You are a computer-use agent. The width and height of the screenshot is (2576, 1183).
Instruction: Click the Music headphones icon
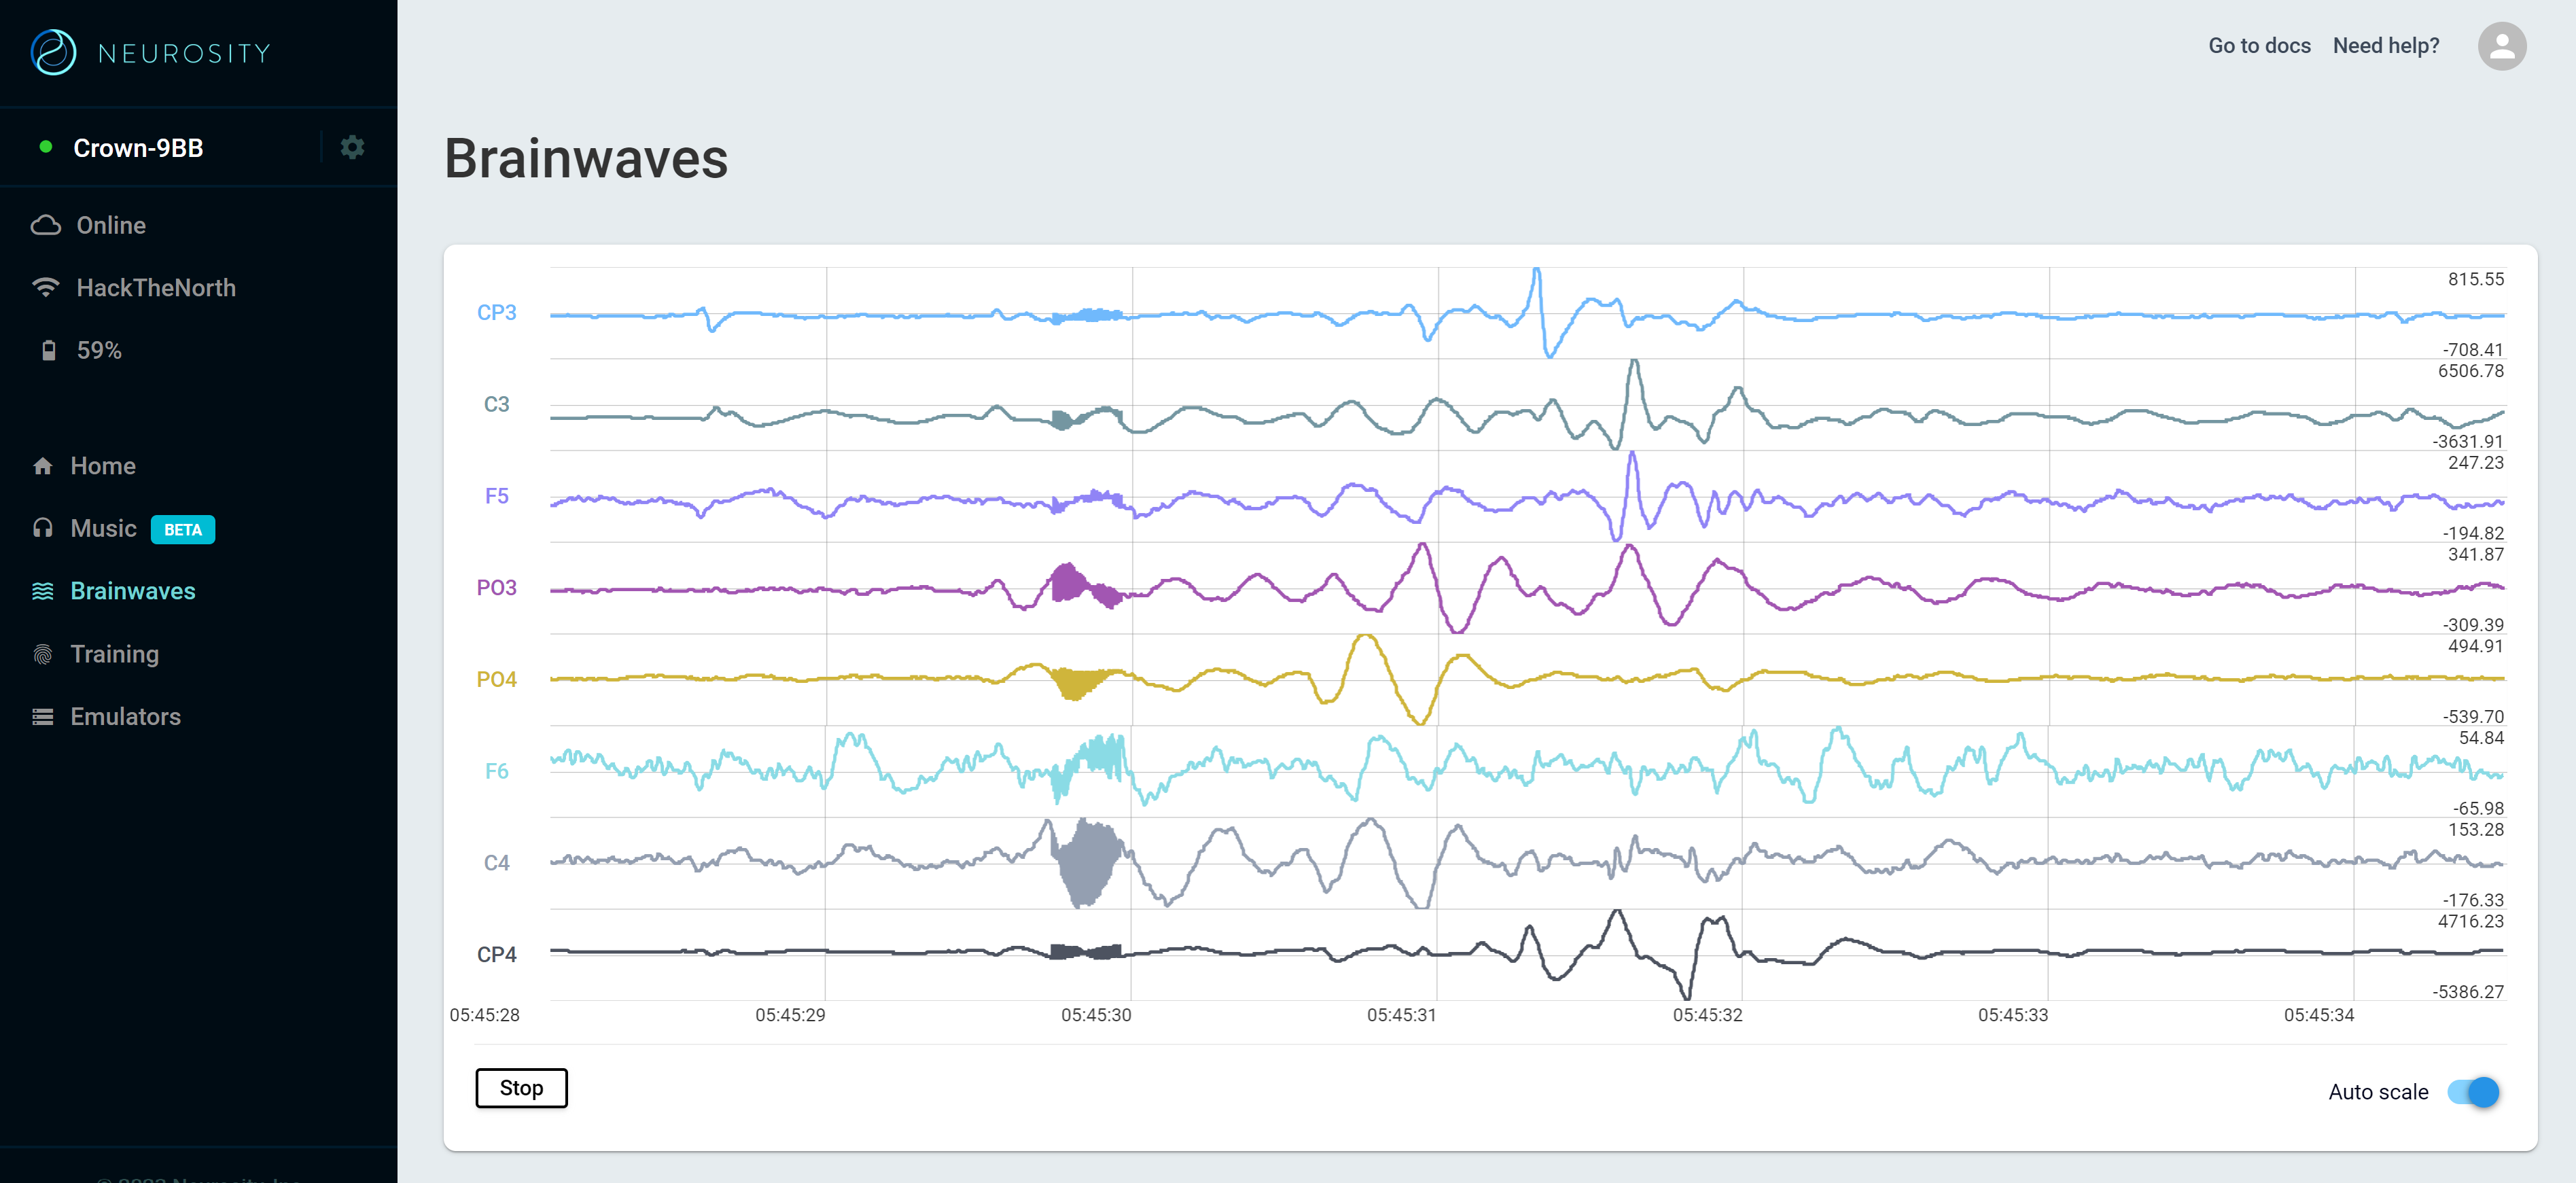coord(43,528)
